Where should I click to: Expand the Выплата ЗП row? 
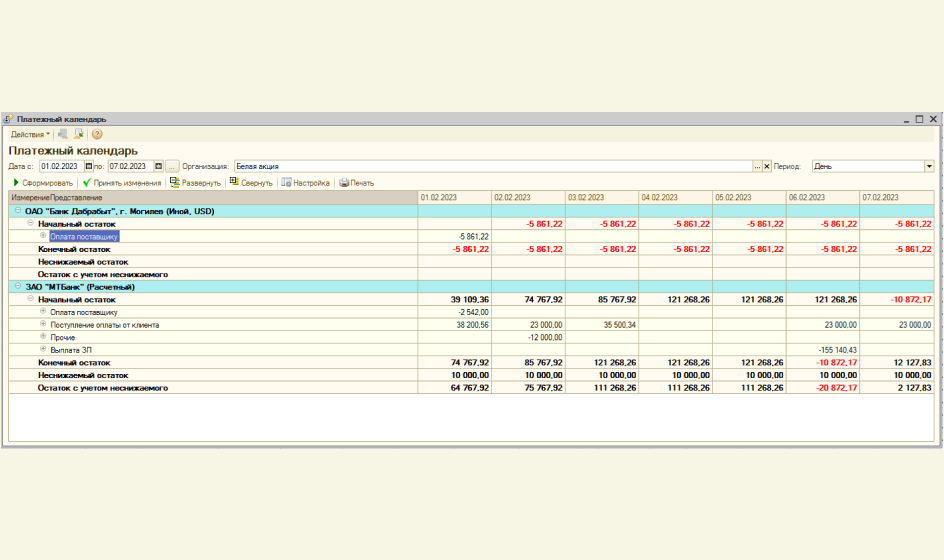(43, 350)
